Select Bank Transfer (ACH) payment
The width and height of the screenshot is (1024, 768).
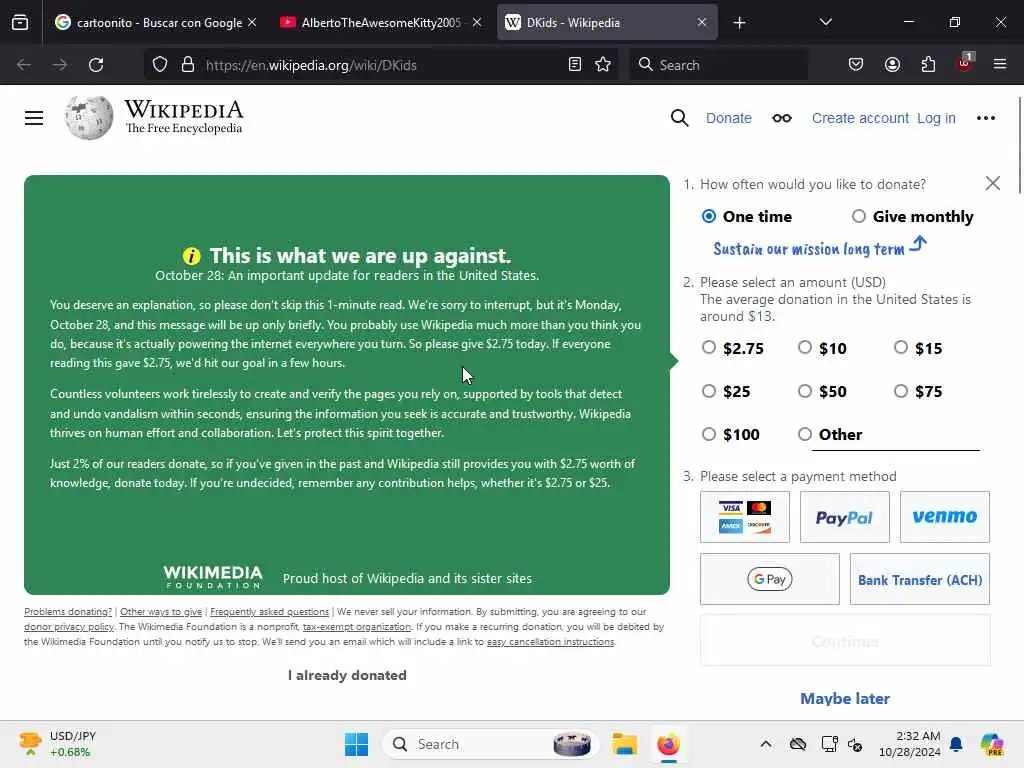coord(920,579)
